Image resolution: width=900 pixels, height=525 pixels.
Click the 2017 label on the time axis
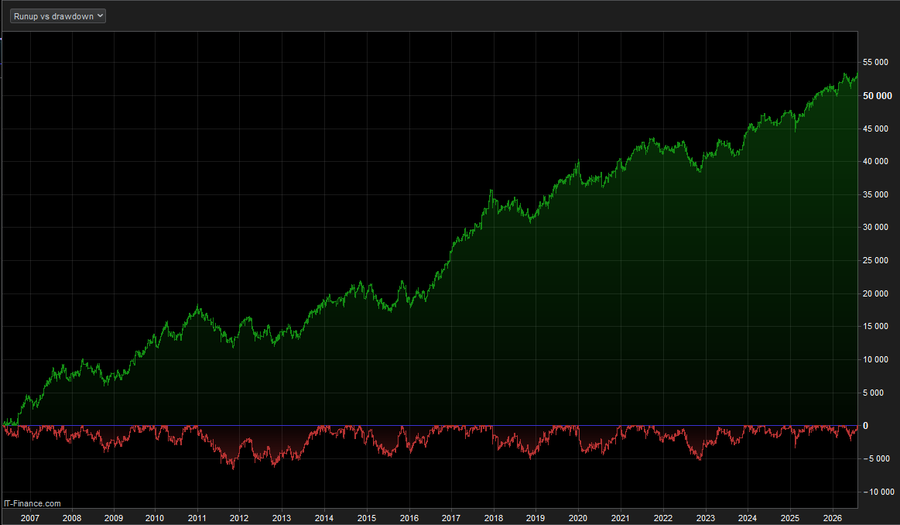tap(451, 518)
